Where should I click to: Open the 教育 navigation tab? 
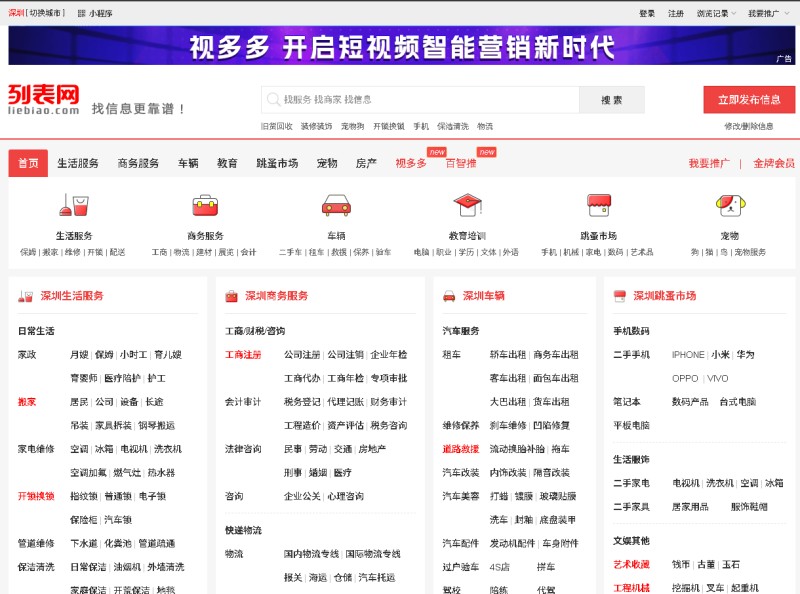(227, 163)
